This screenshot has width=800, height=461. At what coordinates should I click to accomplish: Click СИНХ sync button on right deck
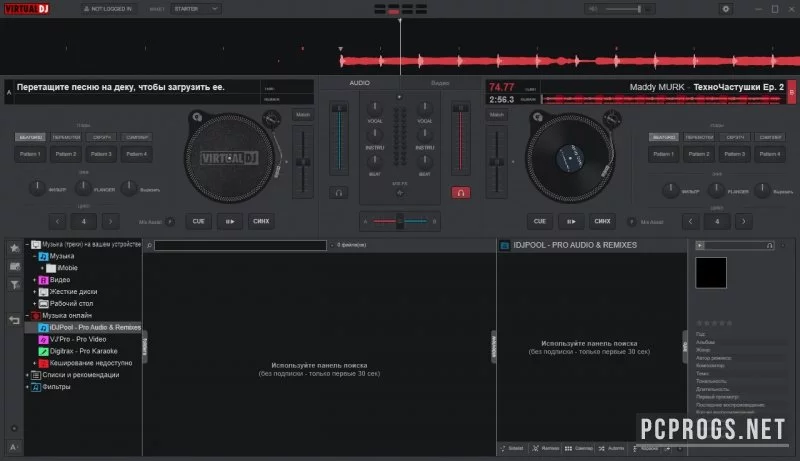pyautogui.click(x=602, y=221)
